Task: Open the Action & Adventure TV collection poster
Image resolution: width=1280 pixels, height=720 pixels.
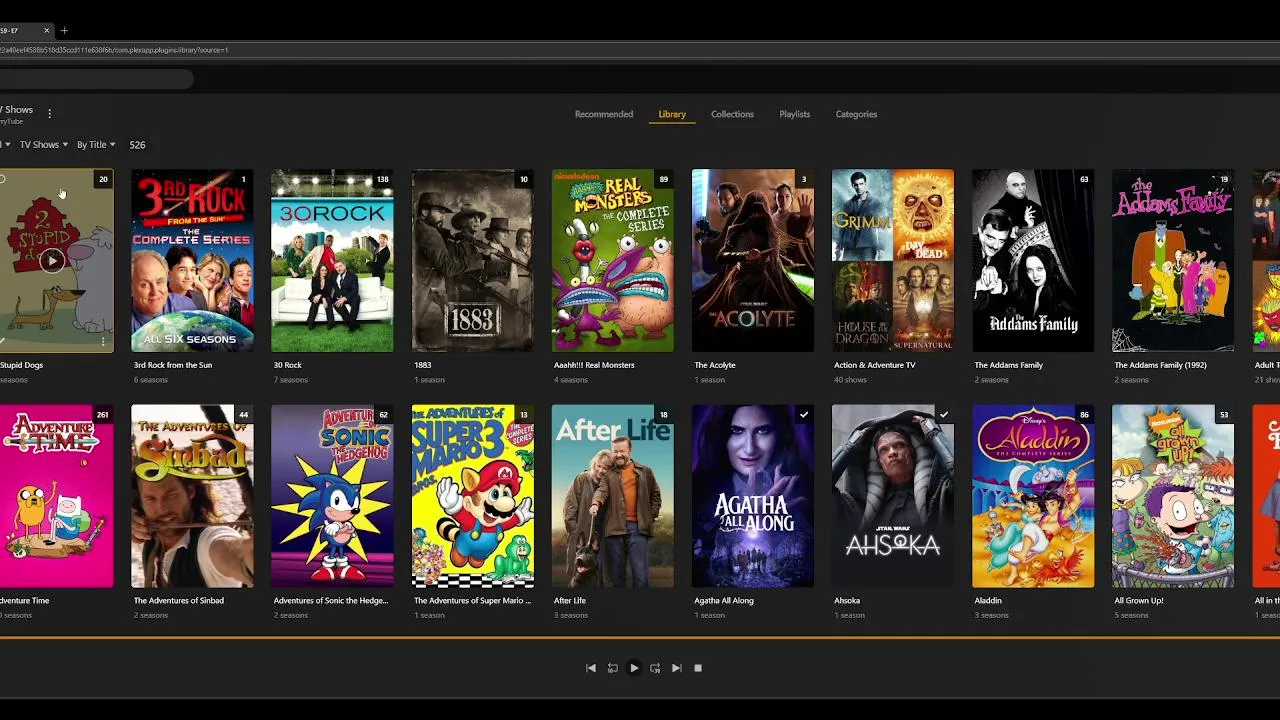Action: click(893, 261)
